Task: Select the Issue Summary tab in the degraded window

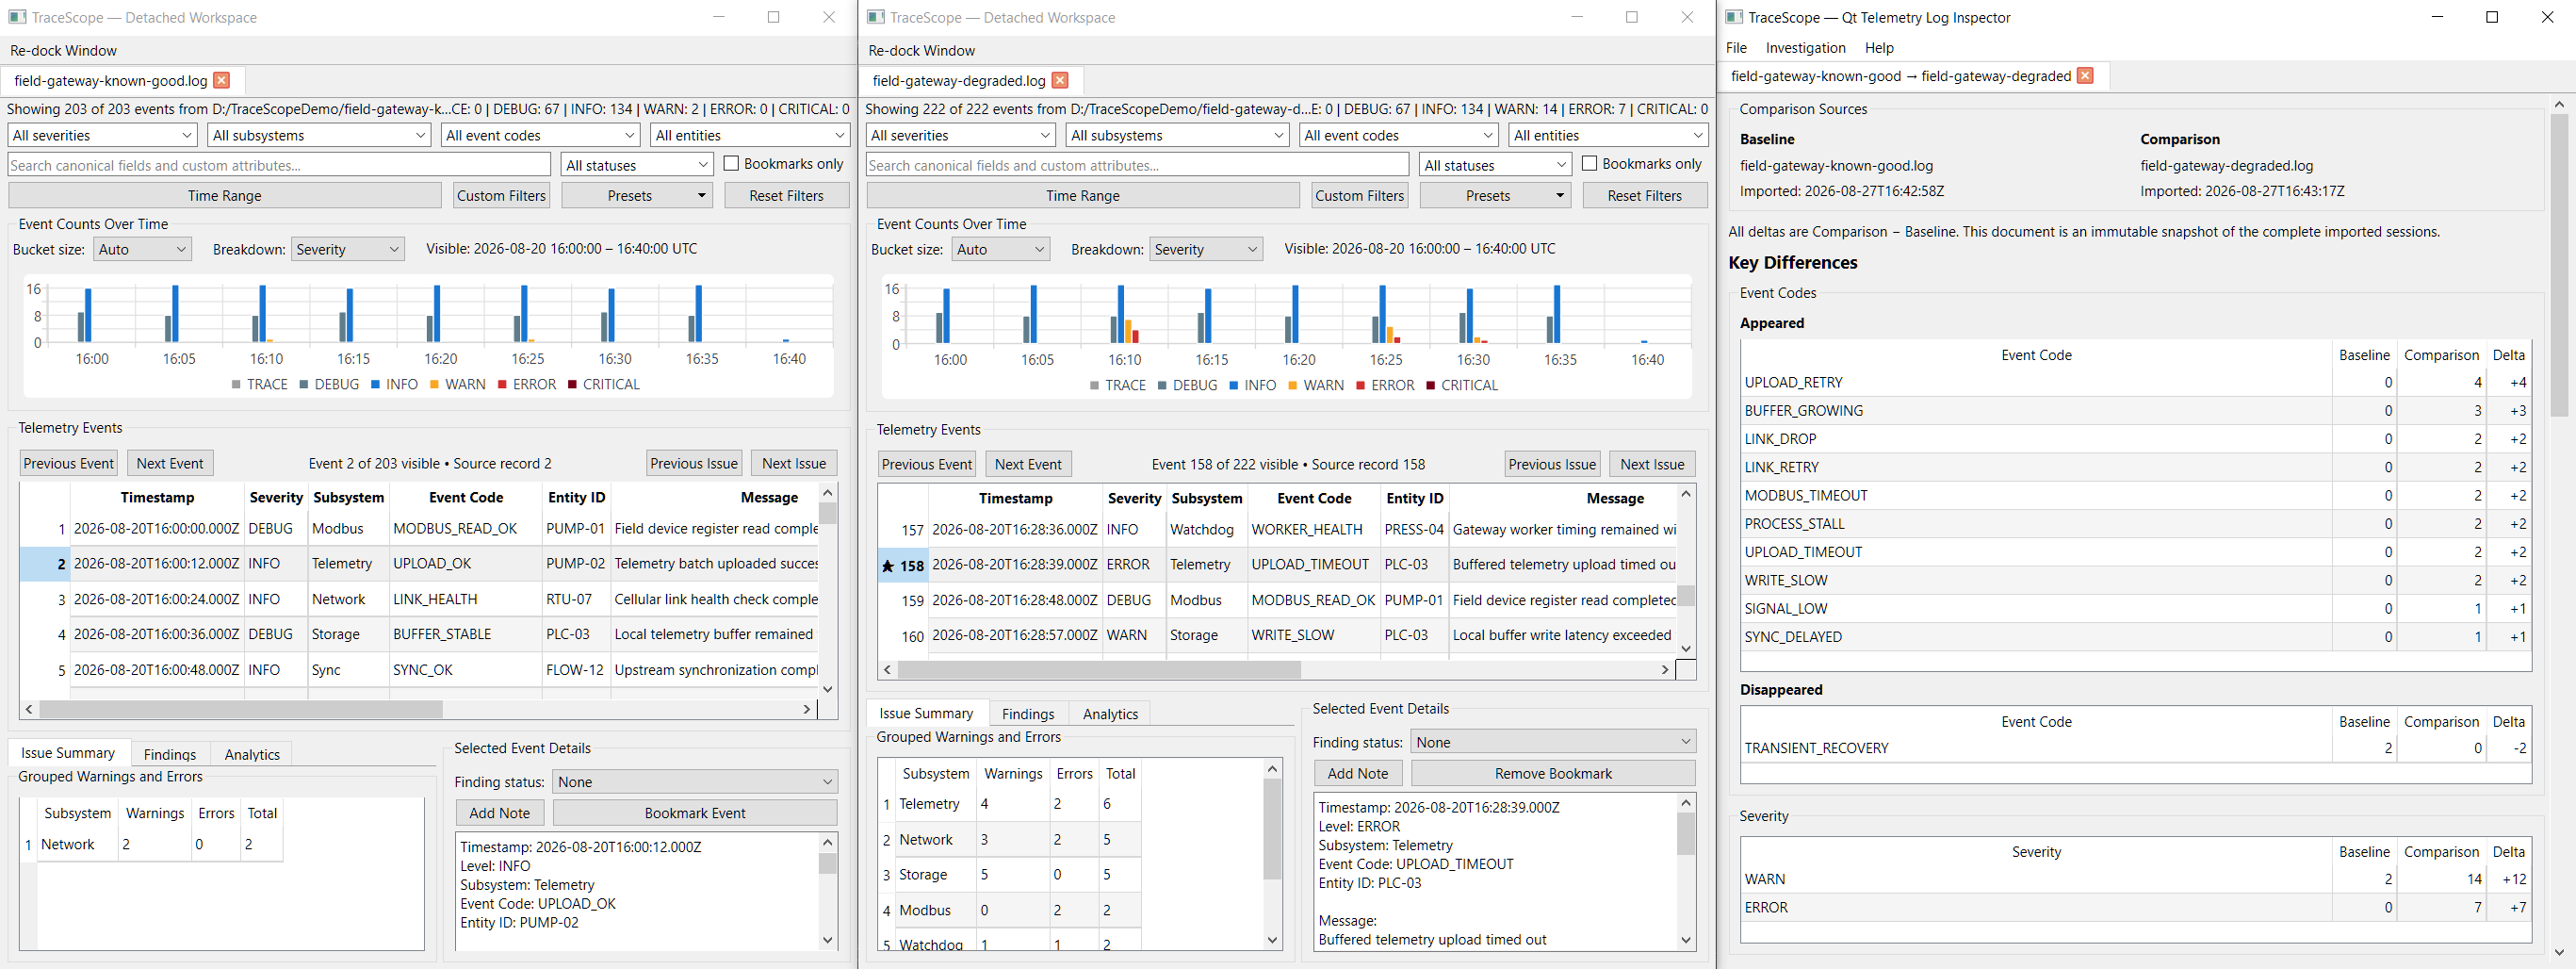Action: pos(926,713)
